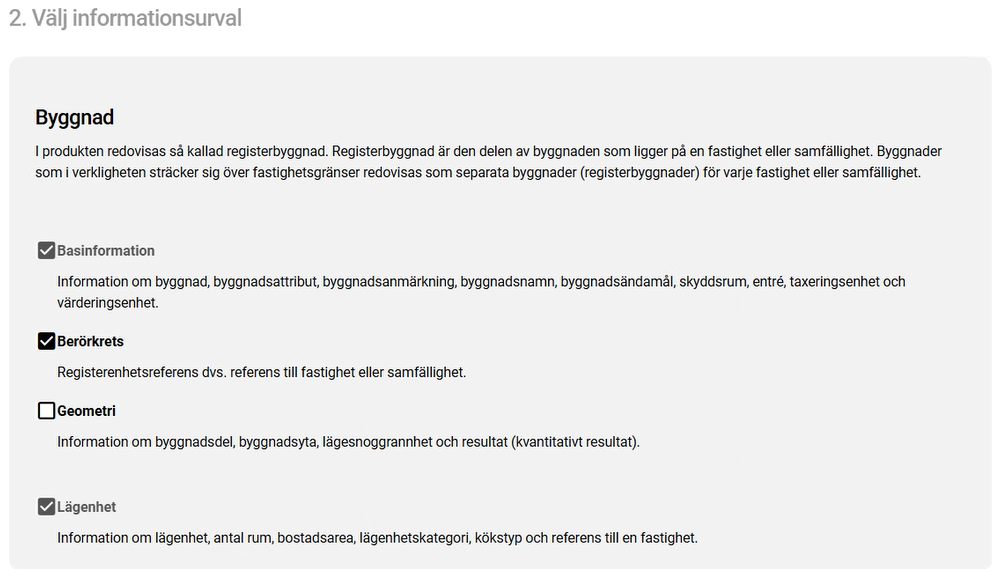Toggle the Basinformation checkbox
The height and width of the screenshot is (569, 996).
pyautogui.click(x=46, y=251)
